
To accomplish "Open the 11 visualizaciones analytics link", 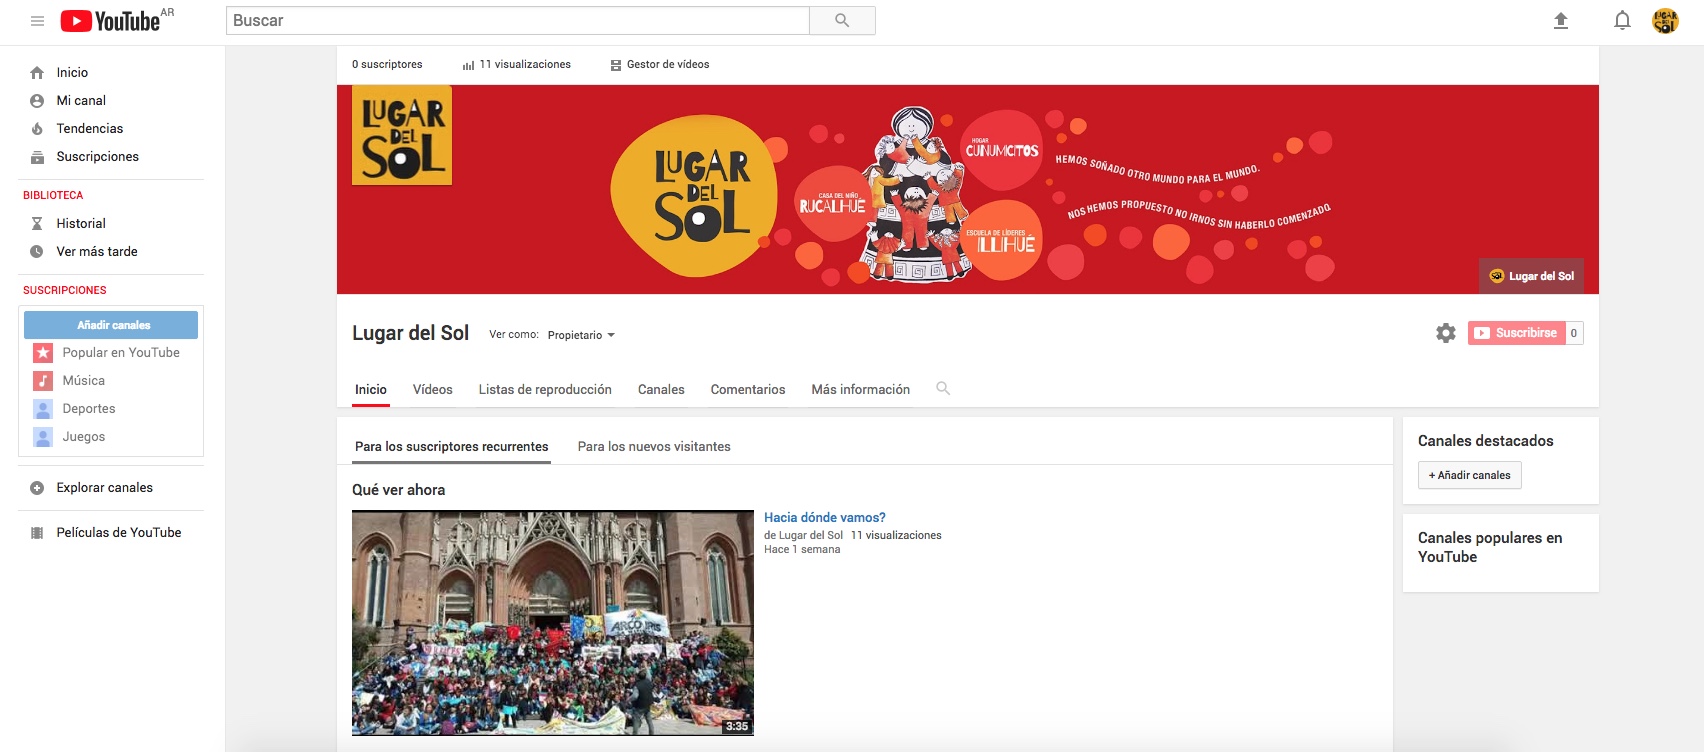I will (x=525, y=65).
